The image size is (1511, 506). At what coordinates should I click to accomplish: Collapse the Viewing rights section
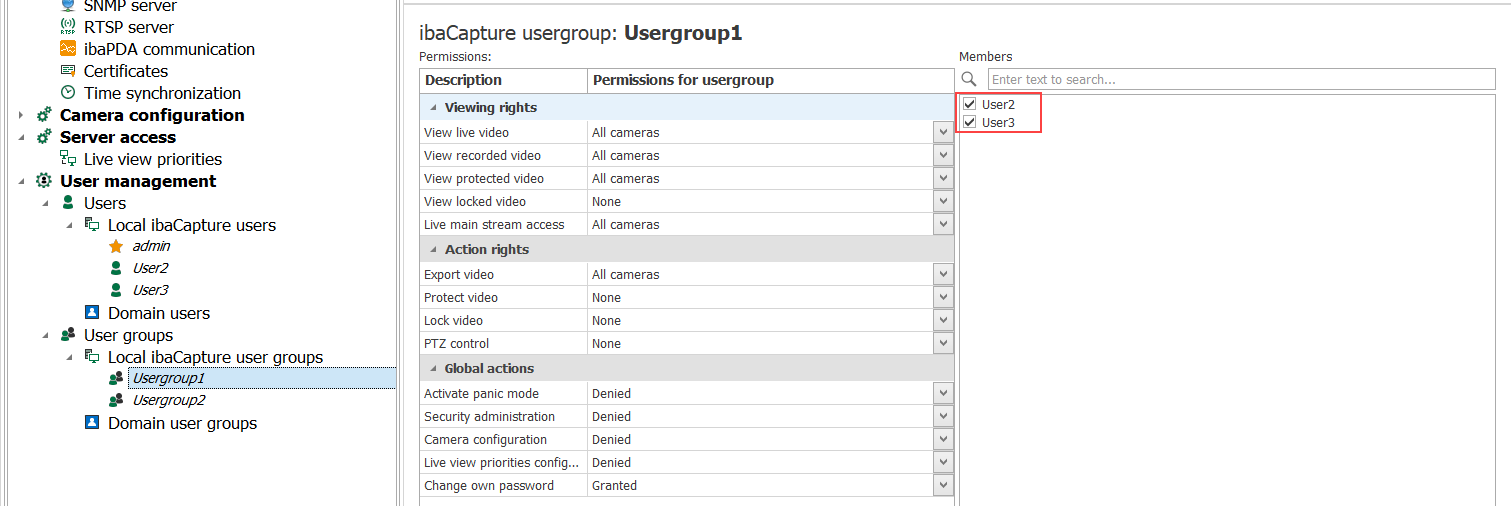point(433,107)
